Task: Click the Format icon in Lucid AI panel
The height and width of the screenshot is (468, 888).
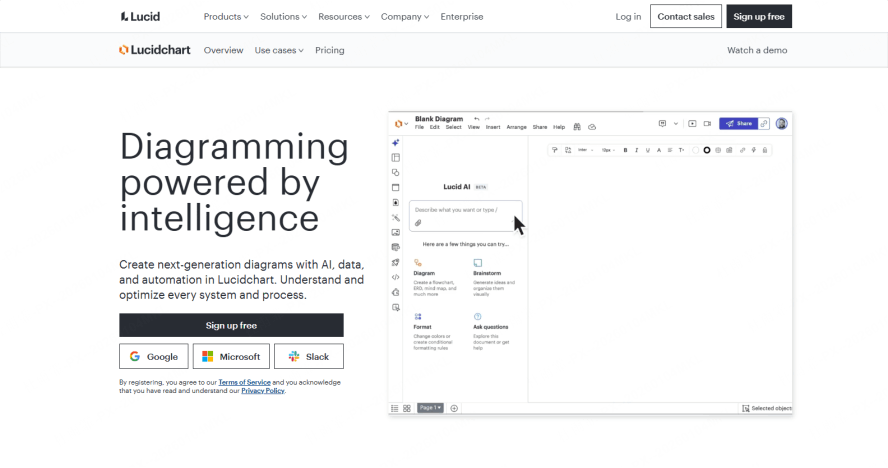Action: 418,316
